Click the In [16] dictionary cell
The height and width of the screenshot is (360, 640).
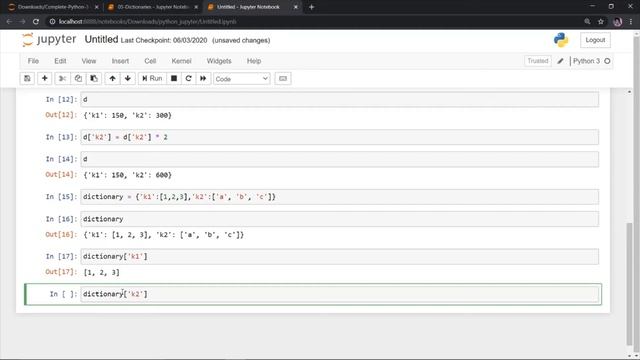340,219
